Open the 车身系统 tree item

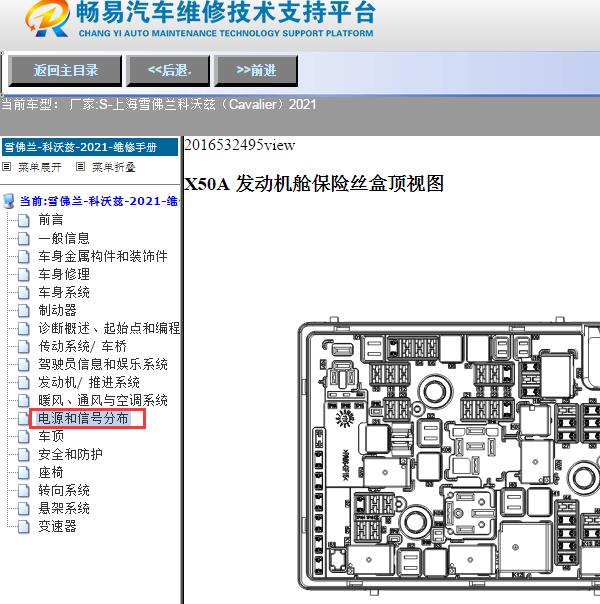pyautogui.click(x=64, y=292)
